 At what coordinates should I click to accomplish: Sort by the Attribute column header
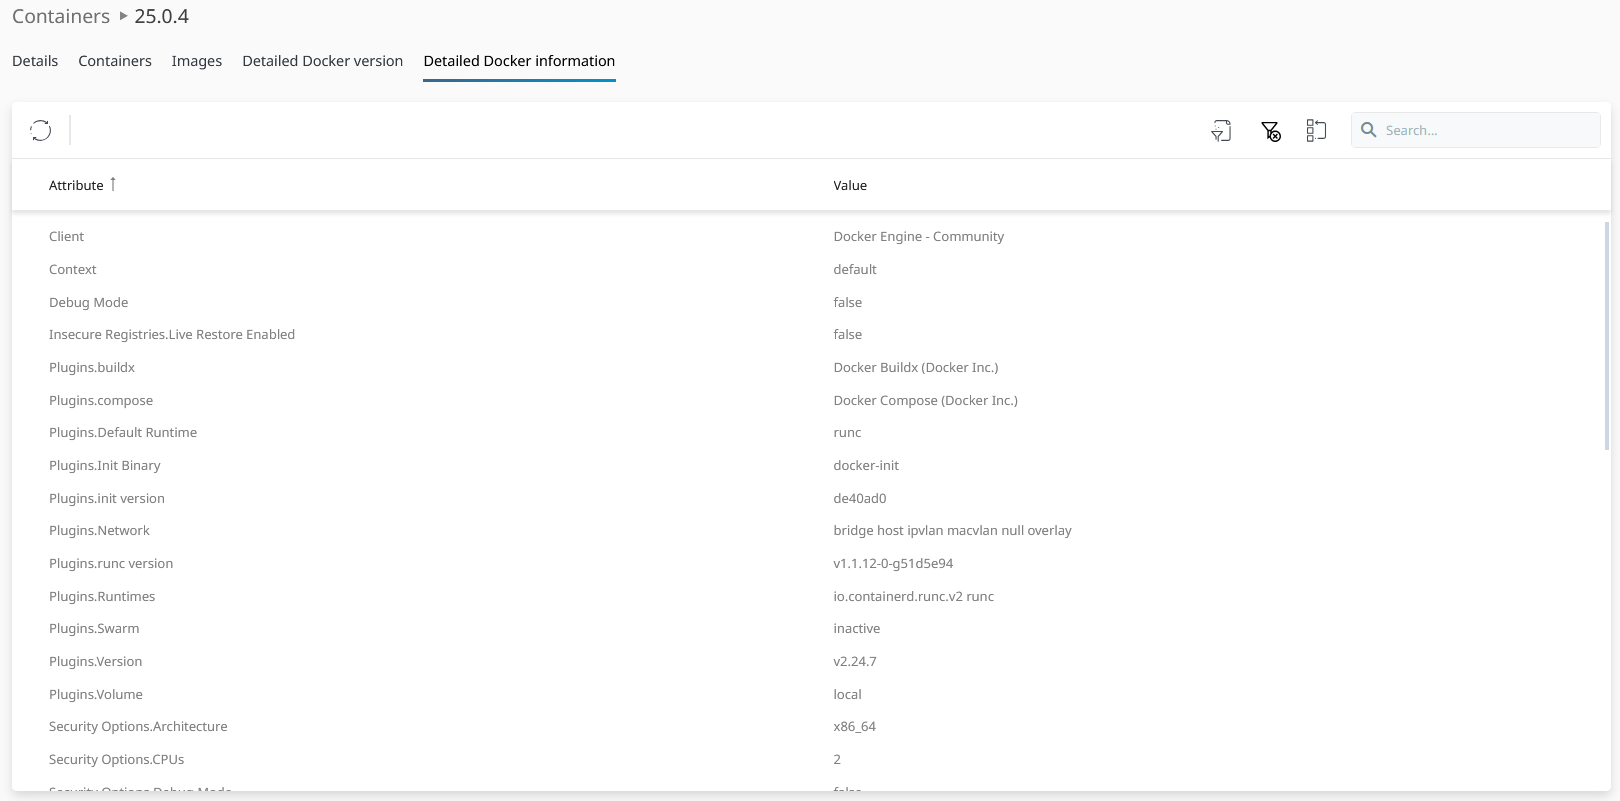(76, 185)
